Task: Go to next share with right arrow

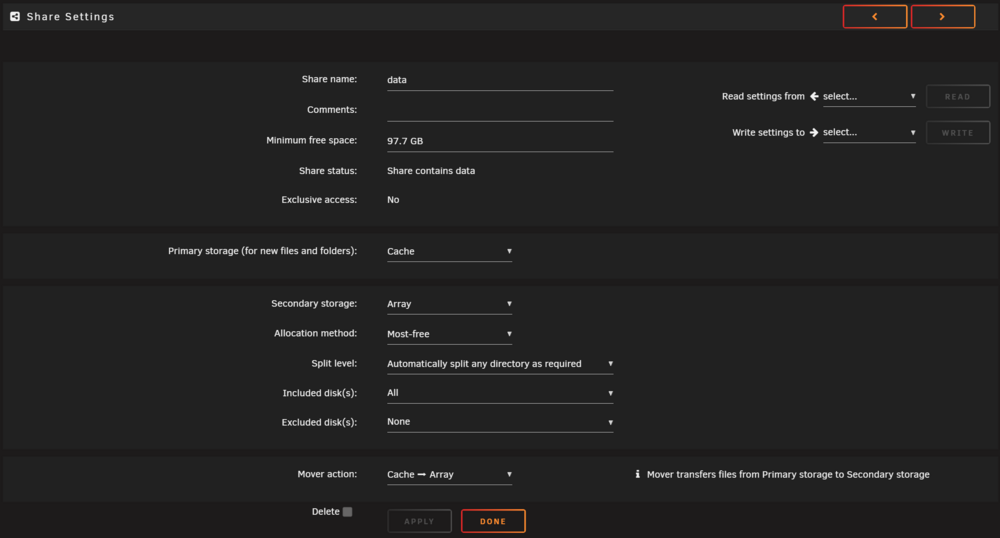Action: click(x=943, y=17)
